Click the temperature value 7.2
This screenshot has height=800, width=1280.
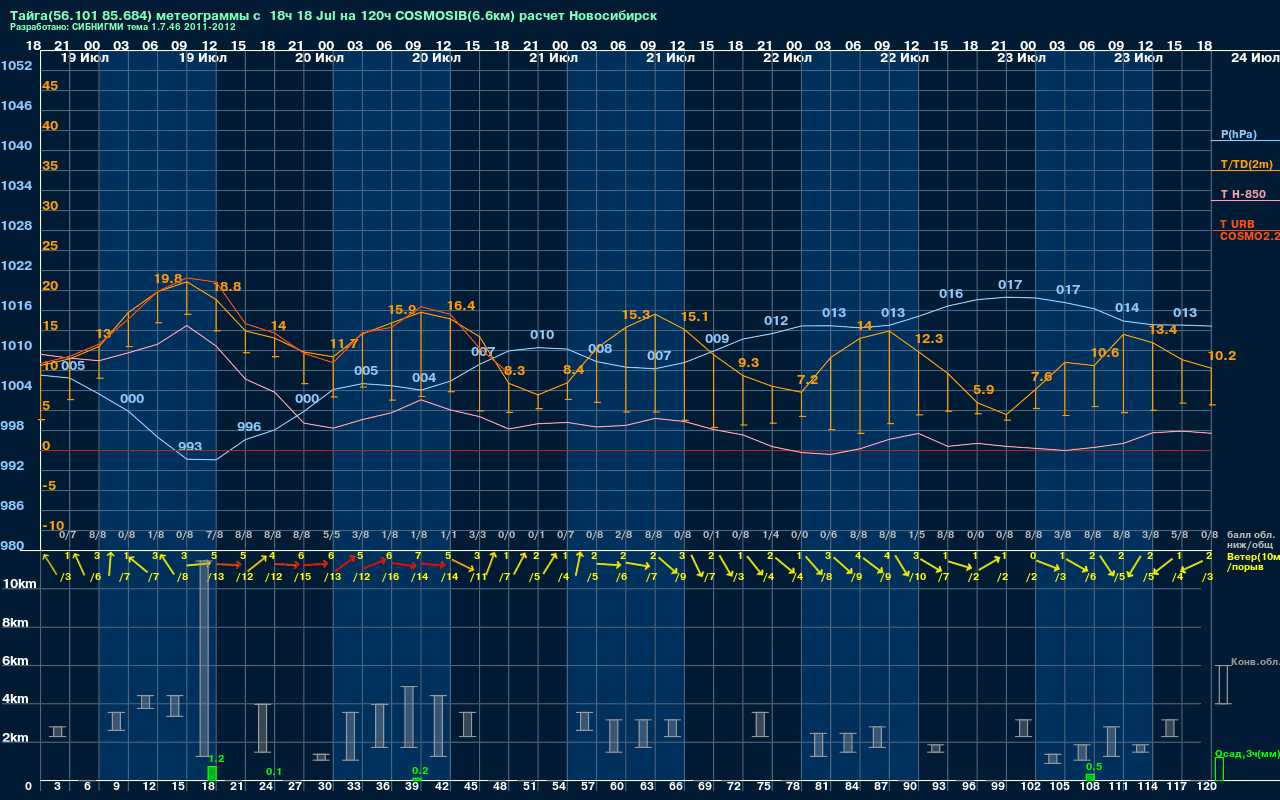[x=807, y=380]
